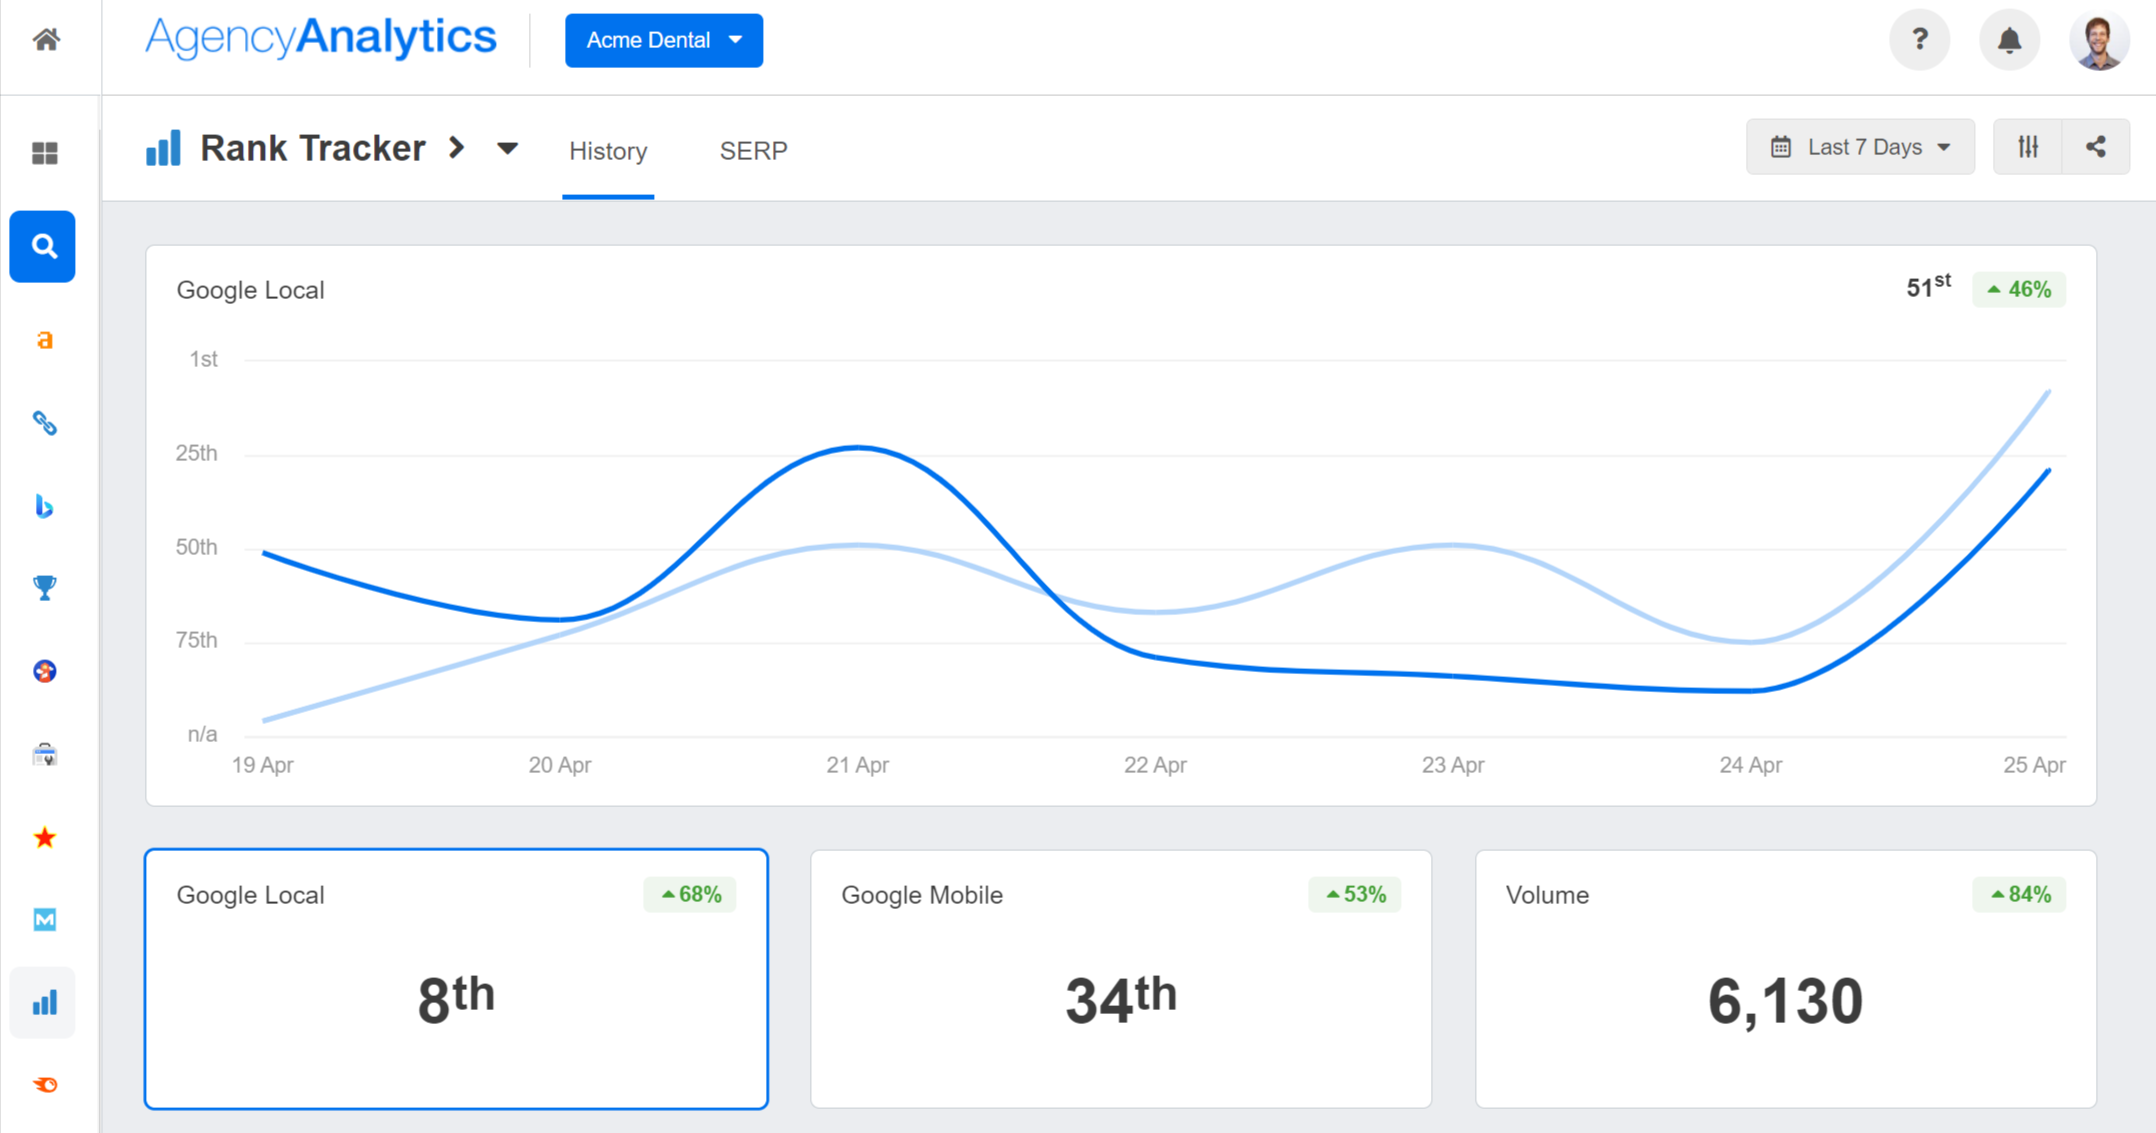The height and width of the screenshot is (1133, 2156).
Task: Click the SEMrush flame icon in the sidebar
Action: pos(43,672)
